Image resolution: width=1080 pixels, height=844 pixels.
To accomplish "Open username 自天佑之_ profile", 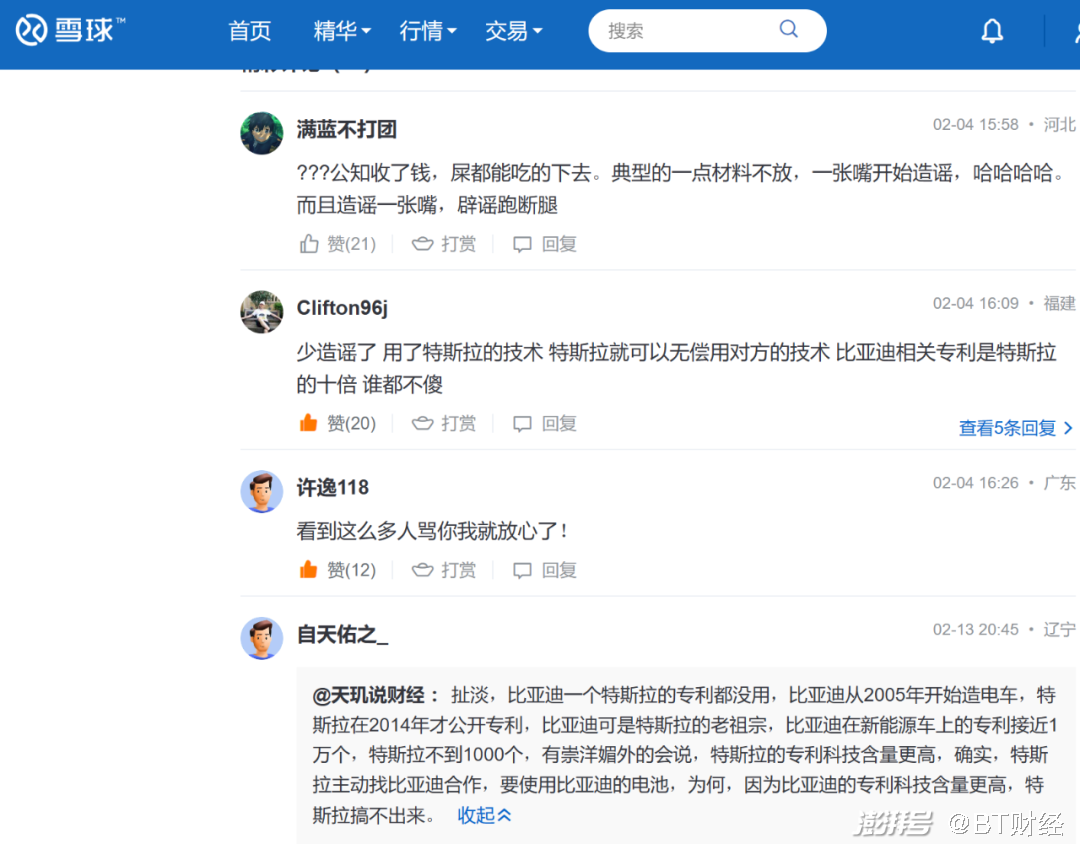I will click(x=342, y=634).
